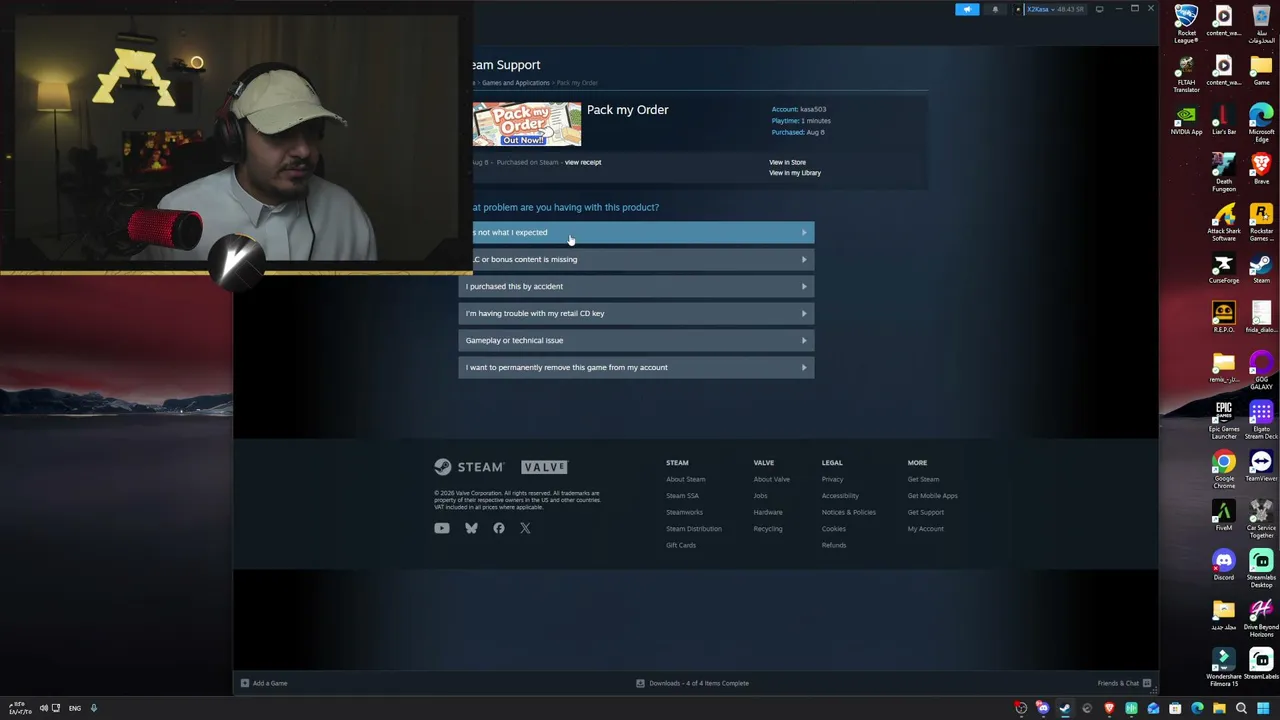The width and height of the screenshot is (1280, 720).
Task: Open Accessibility footer link
Action: 840,496
